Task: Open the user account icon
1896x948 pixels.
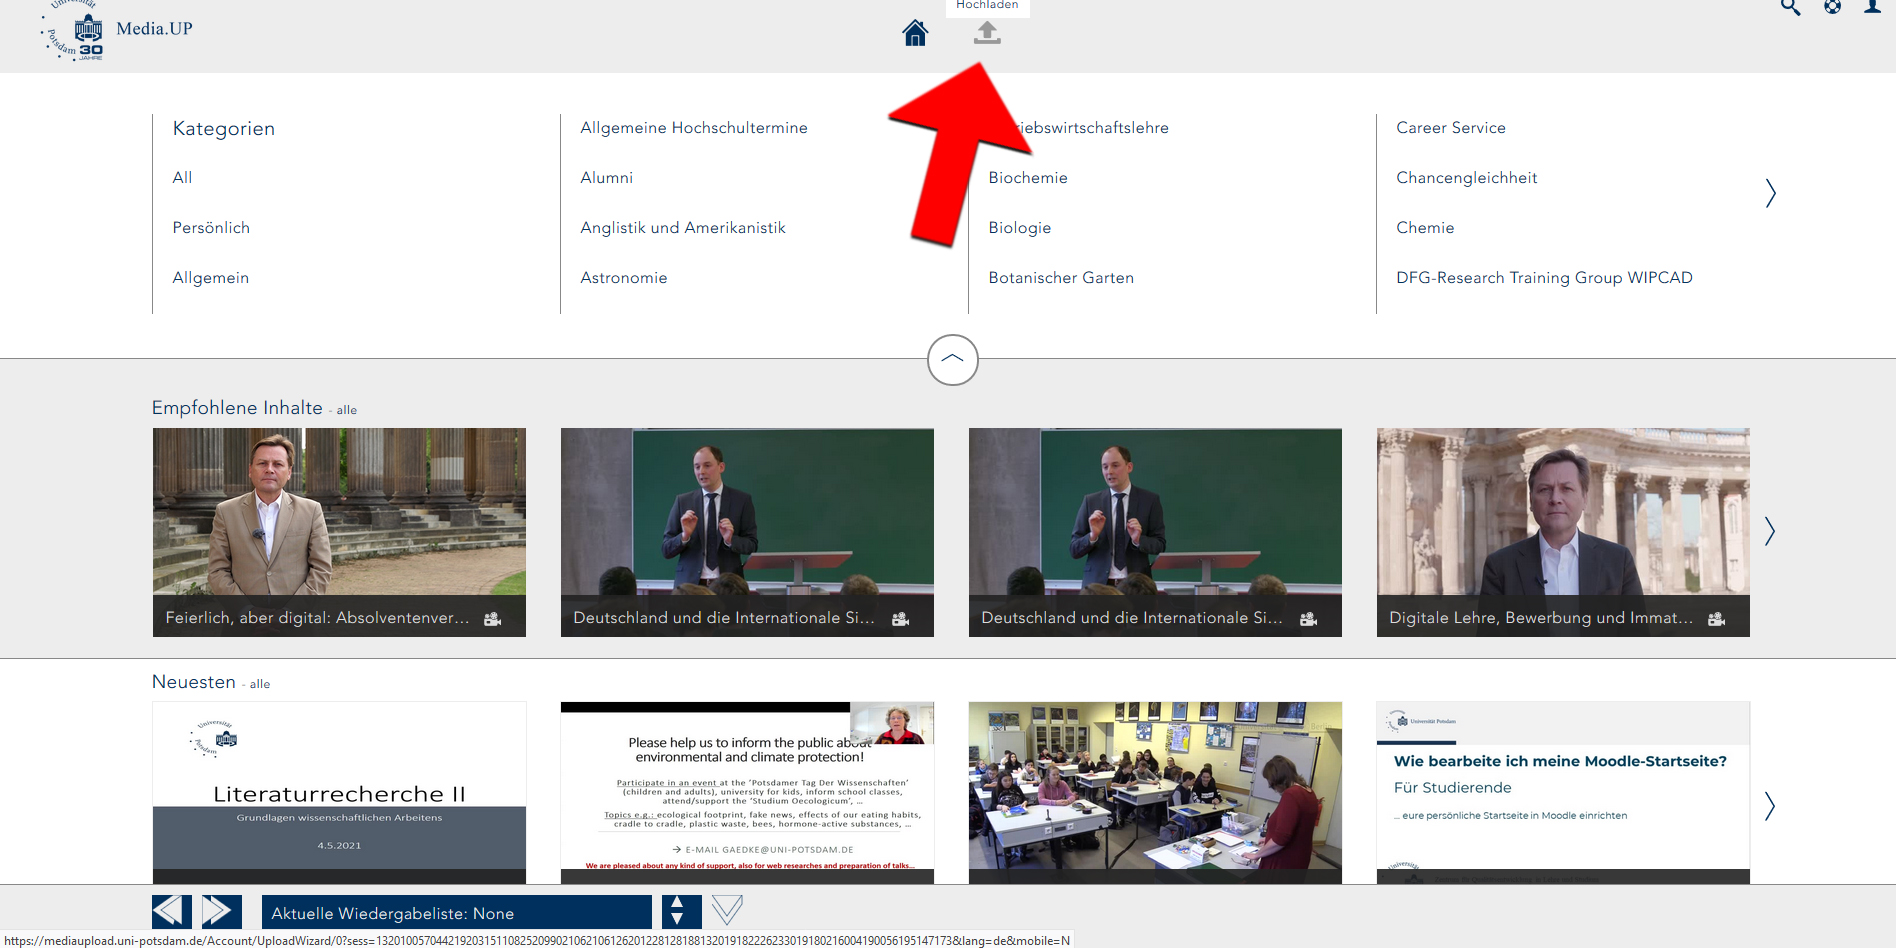Action: pyautogui.click(x=1872, y=8)
